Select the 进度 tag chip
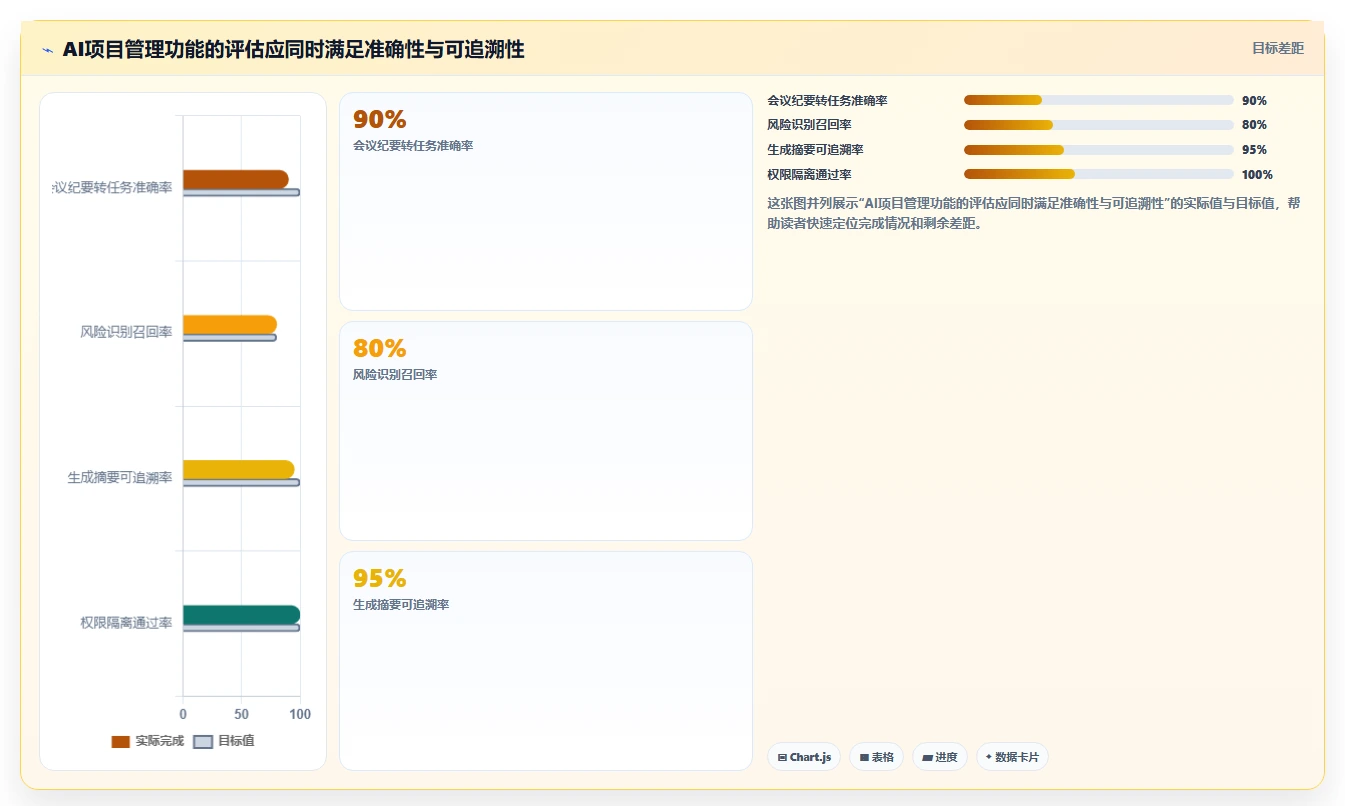 (x=940, y=757)
